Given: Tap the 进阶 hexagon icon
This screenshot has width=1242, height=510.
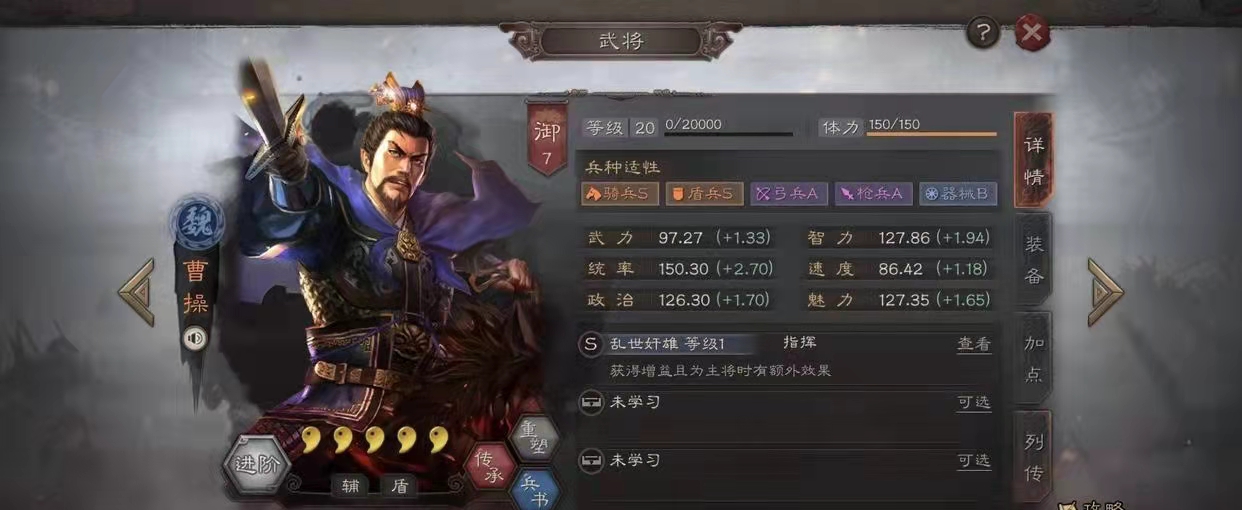Looking at the screenshot, I should tap(257, 464).
